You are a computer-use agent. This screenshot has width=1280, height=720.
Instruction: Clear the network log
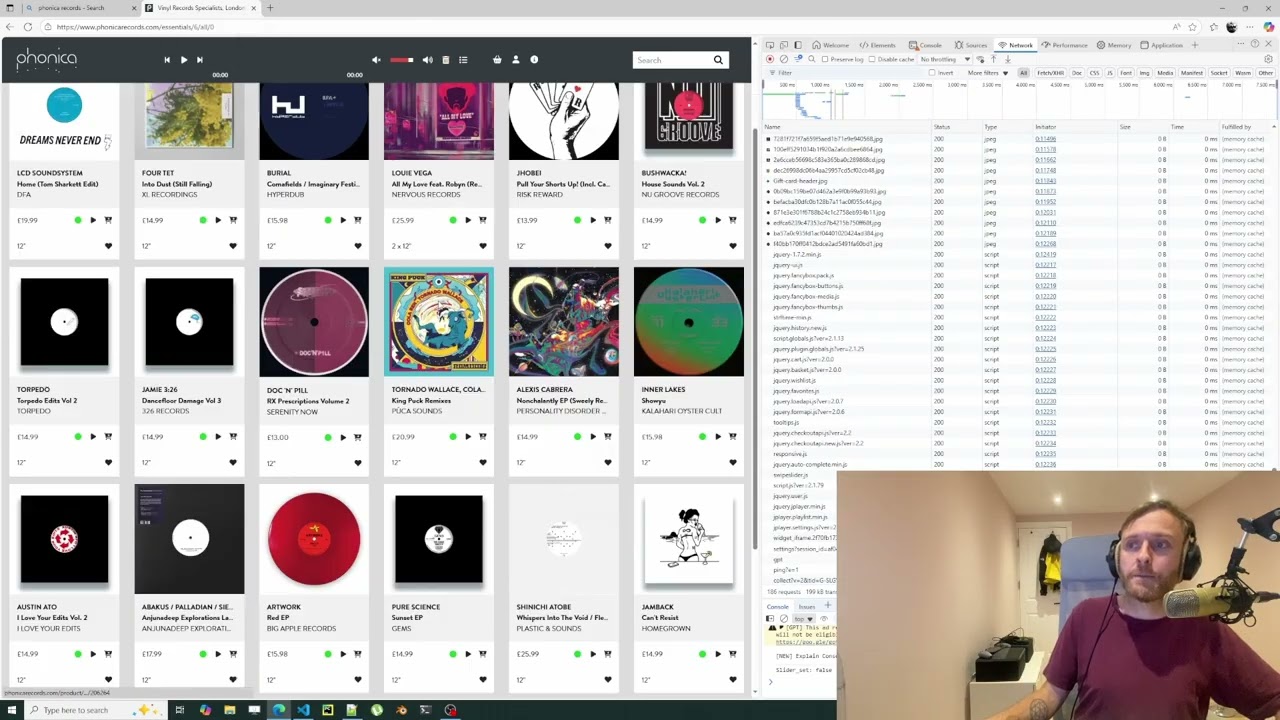(783, 59)
